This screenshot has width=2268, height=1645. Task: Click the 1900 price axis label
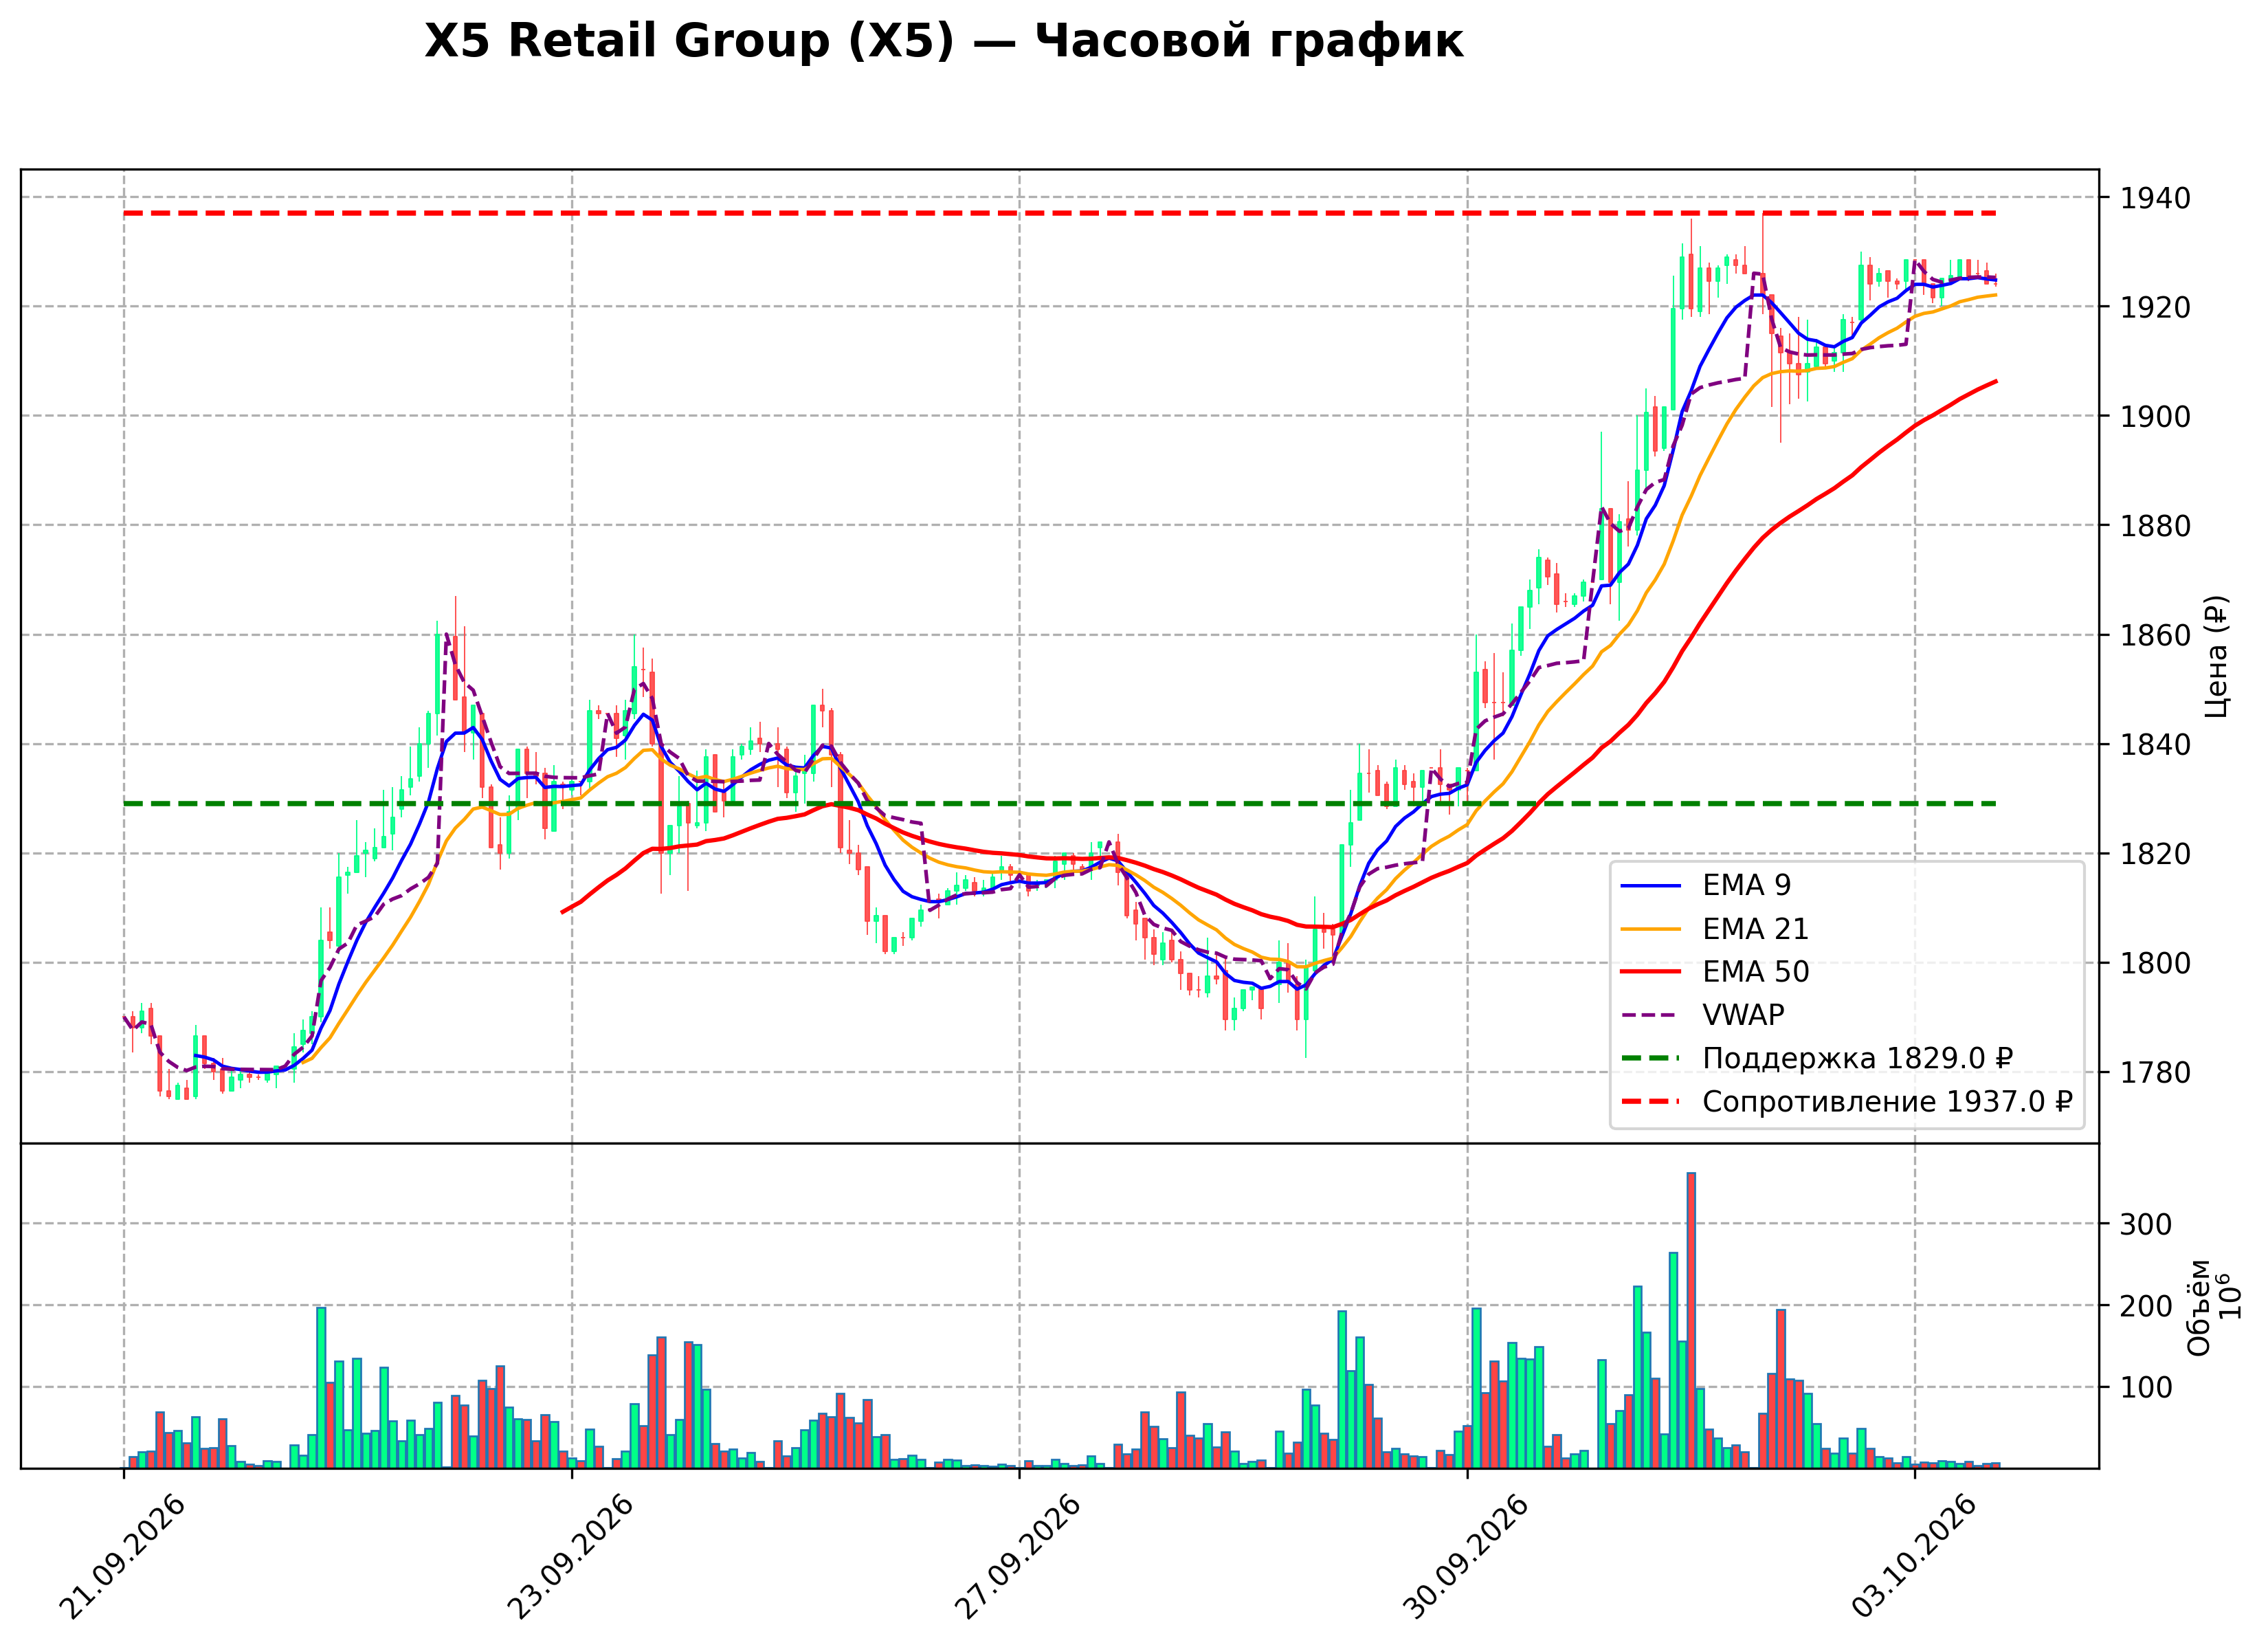(2155, 416)
